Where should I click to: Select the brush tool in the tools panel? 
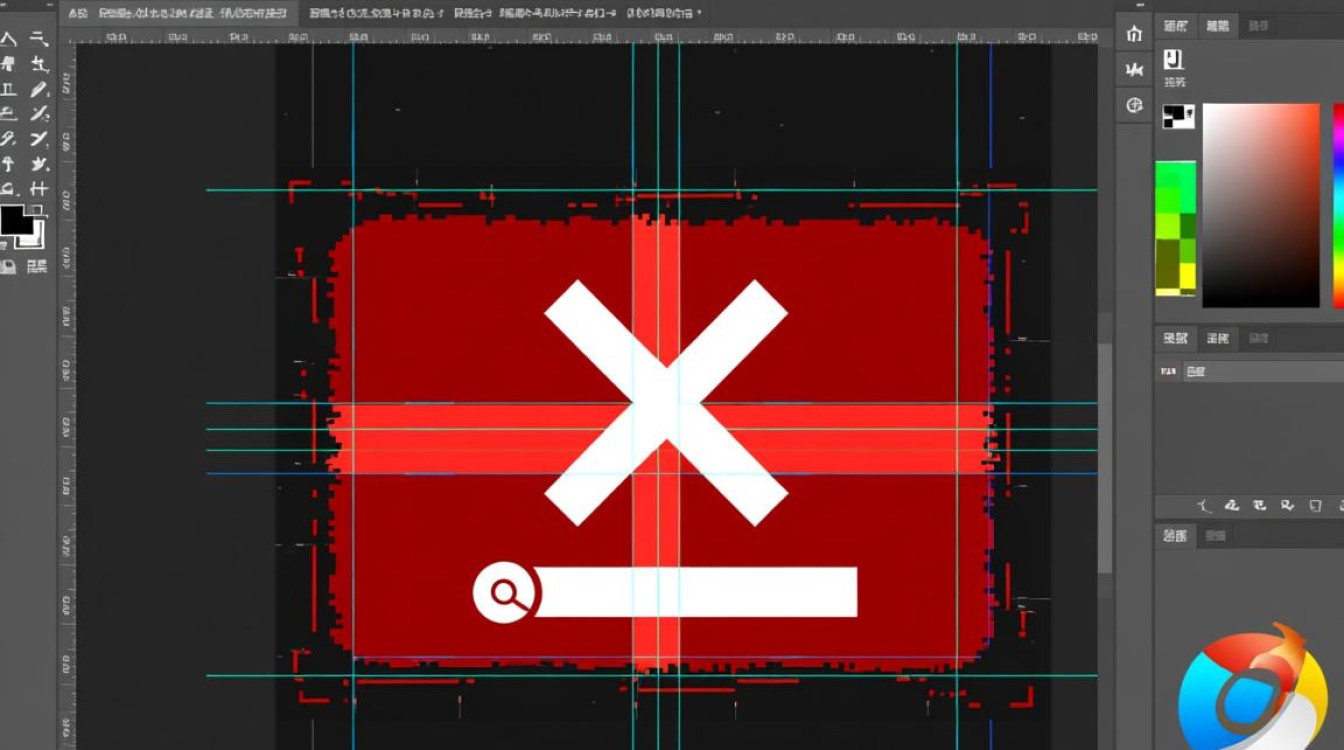click(39, 89)
